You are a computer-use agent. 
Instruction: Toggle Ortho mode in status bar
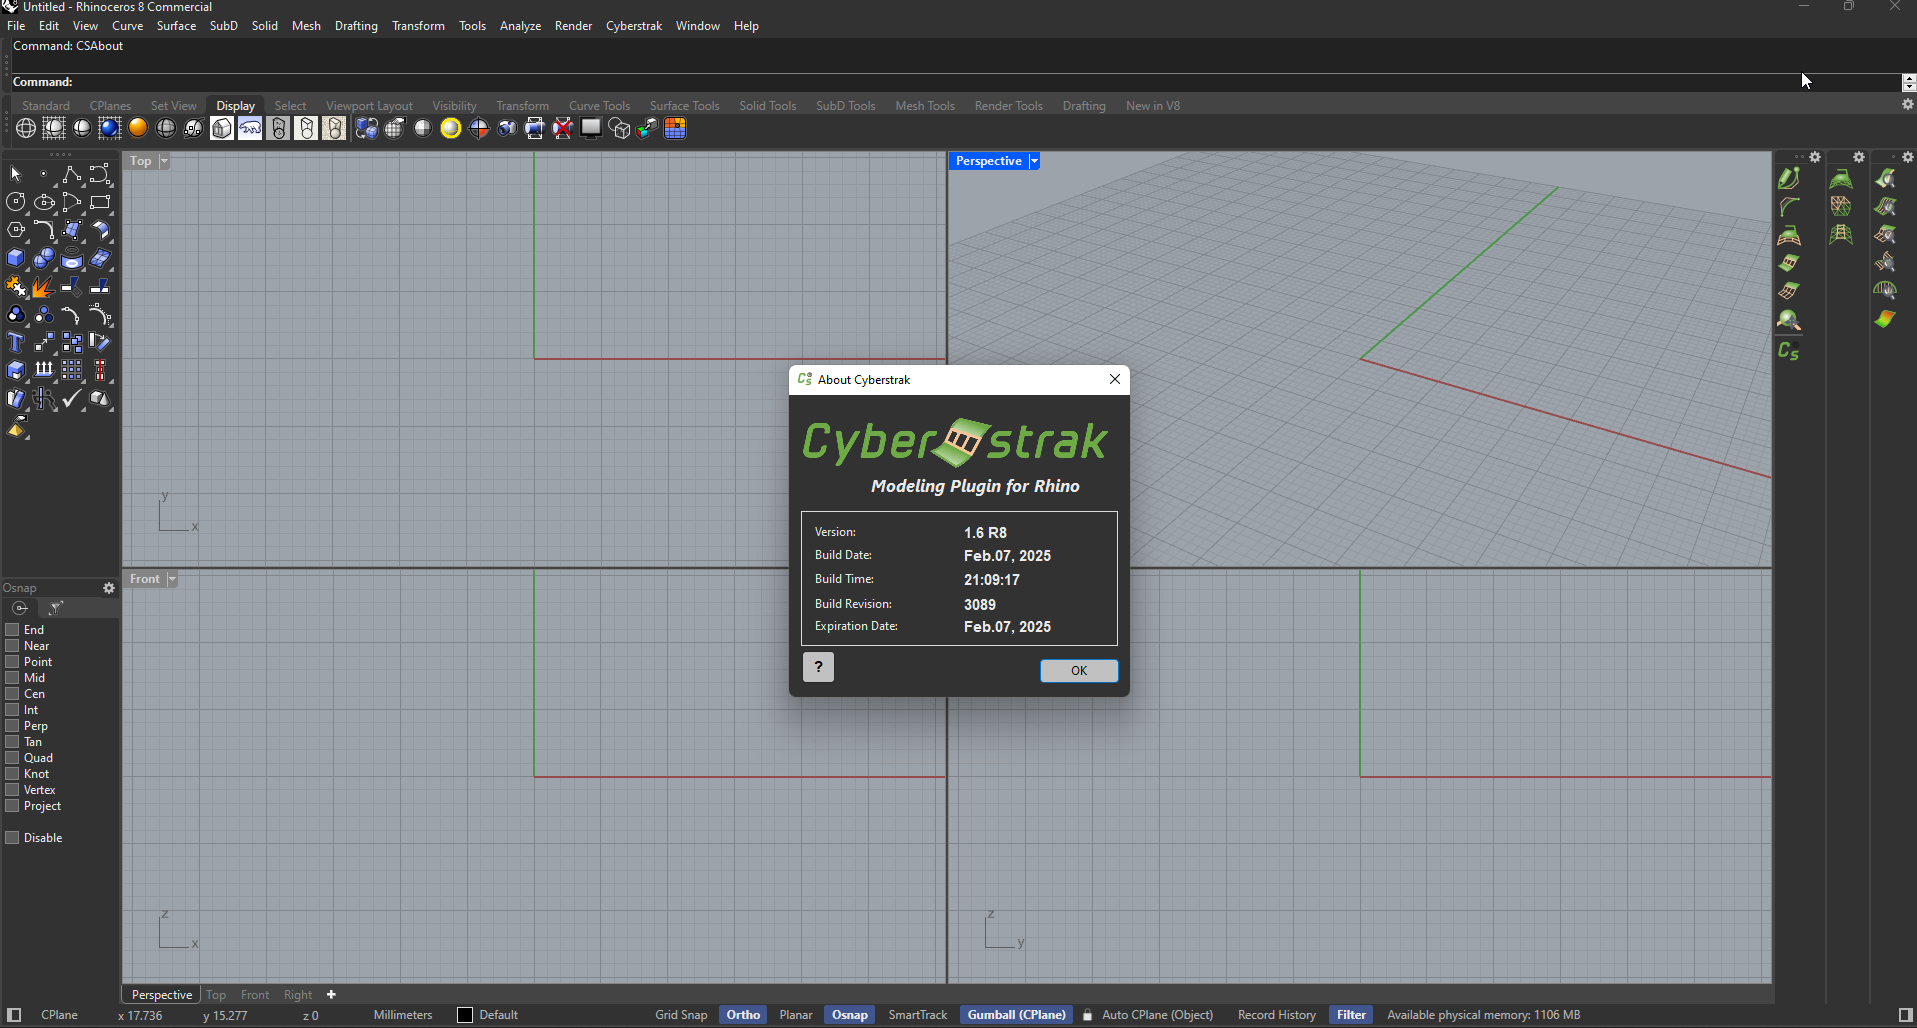click(x=743, y=1015)
